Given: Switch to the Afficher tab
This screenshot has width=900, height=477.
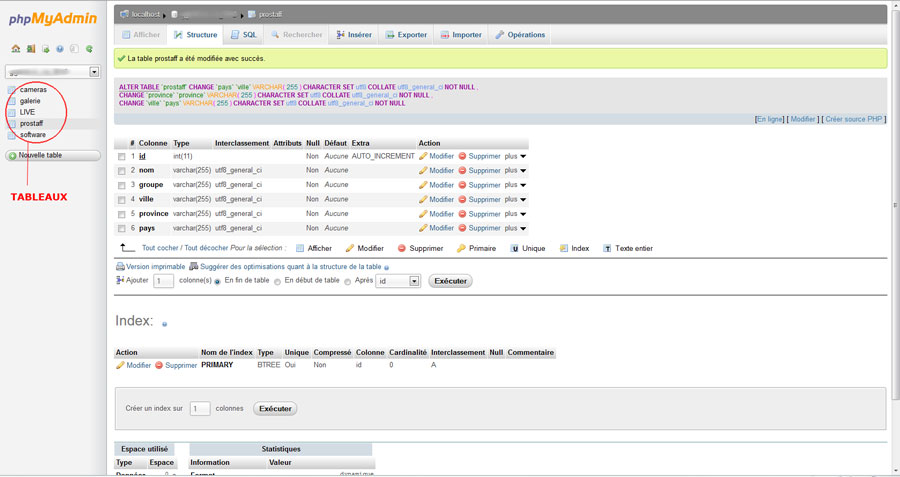Looking at the screenshot, I should click(141, 34).
